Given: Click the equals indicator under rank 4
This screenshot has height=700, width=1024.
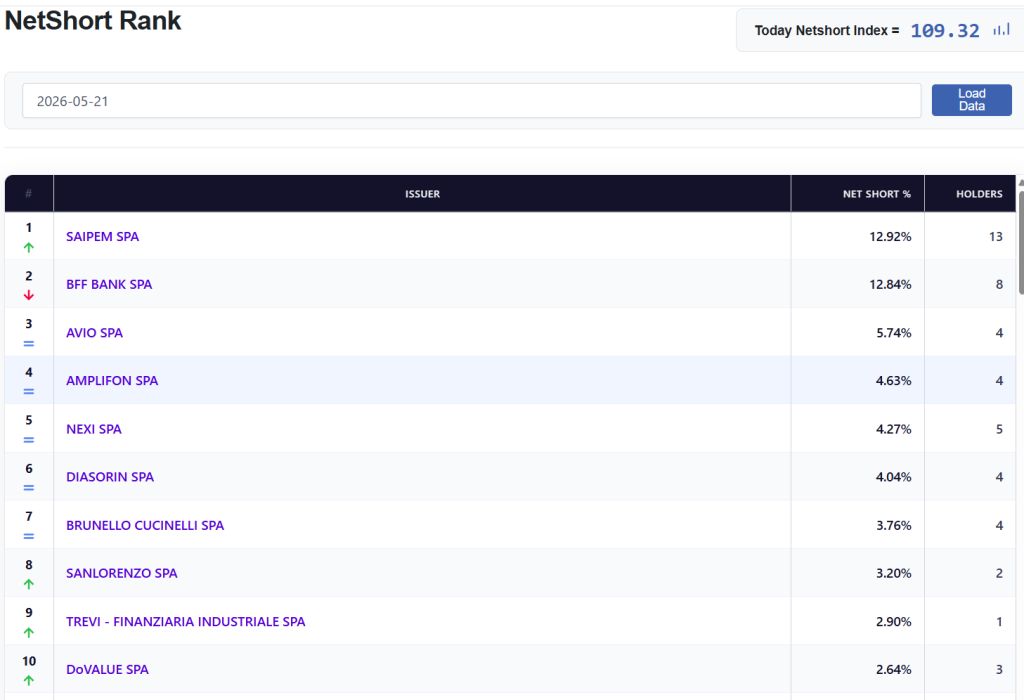Looking at the screenshot, I should point(29,392).
